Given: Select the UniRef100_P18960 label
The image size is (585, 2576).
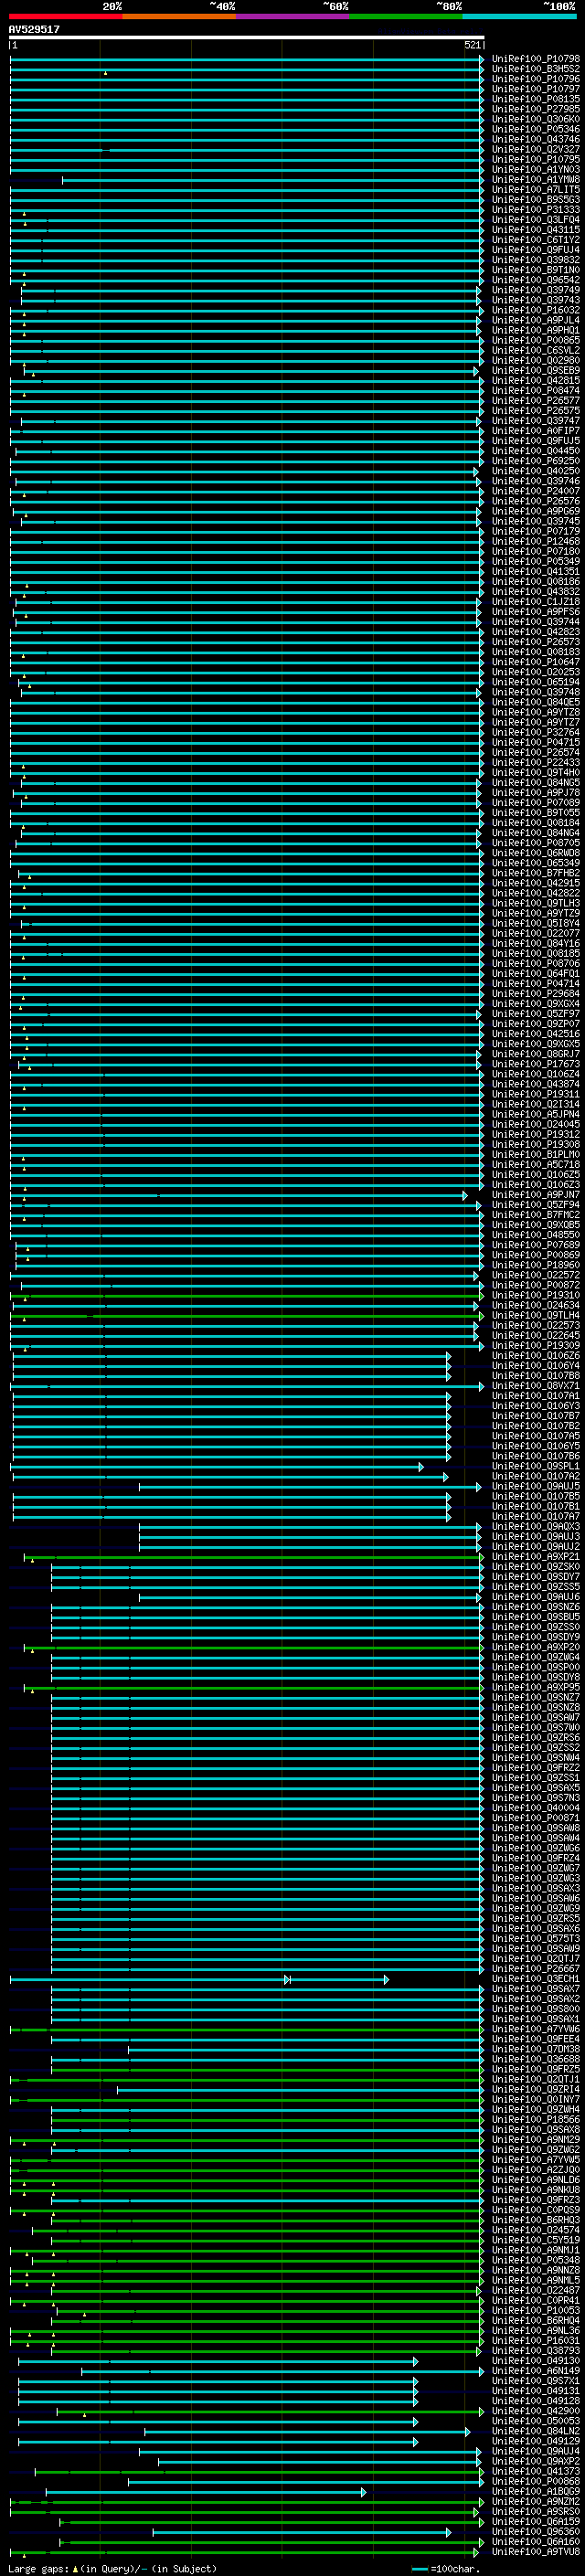Looking at the screenshot, I should [536, 1265].
